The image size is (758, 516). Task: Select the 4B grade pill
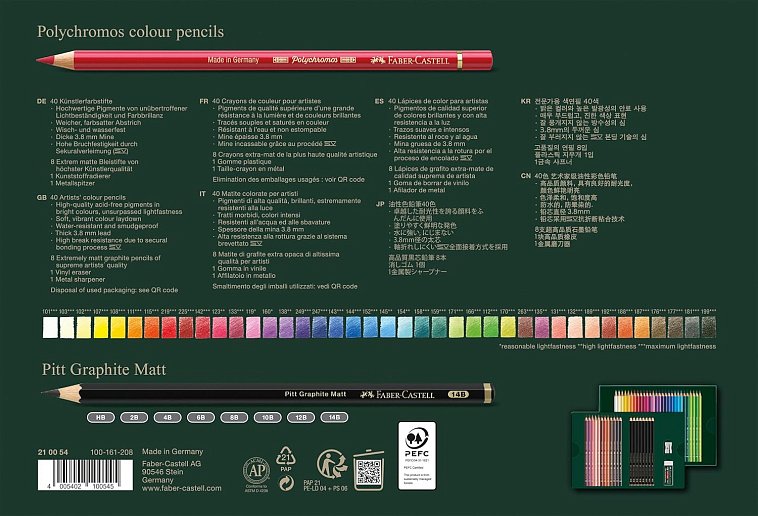tap(167, 417)
